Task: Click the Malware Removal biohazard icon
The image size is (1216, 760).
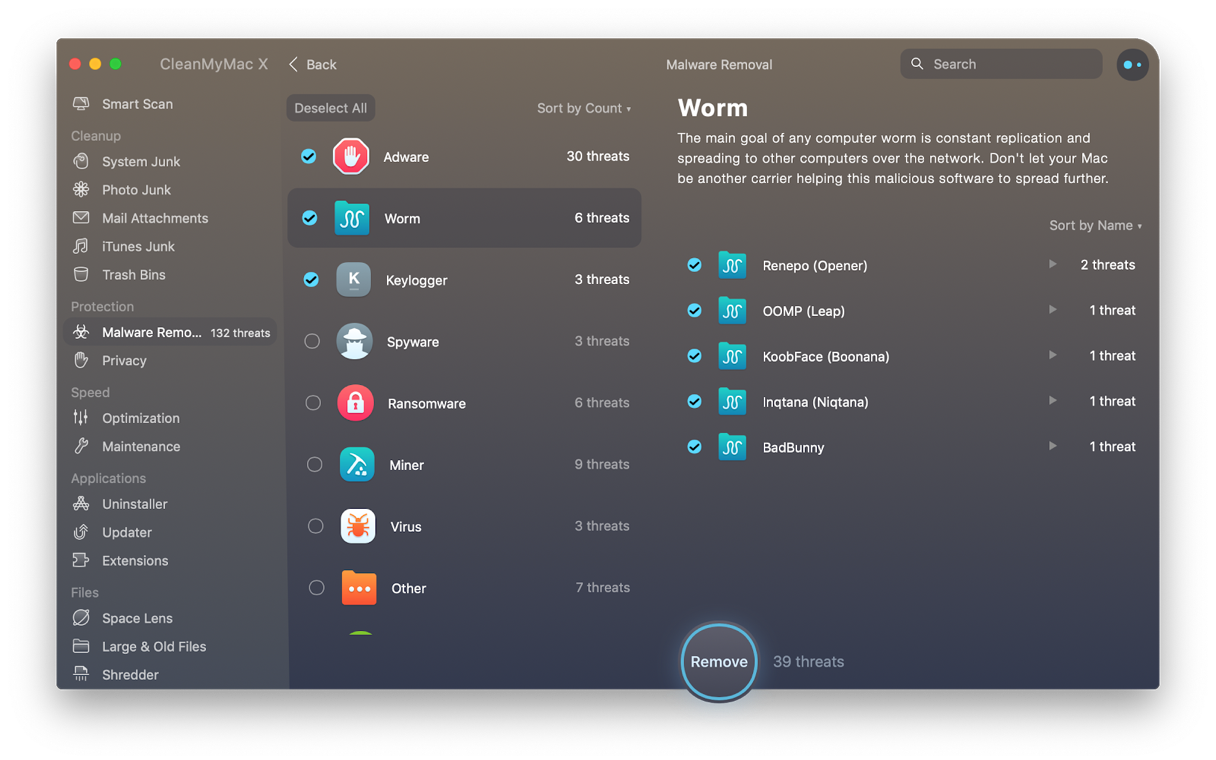Action: [x=81, y=332]
